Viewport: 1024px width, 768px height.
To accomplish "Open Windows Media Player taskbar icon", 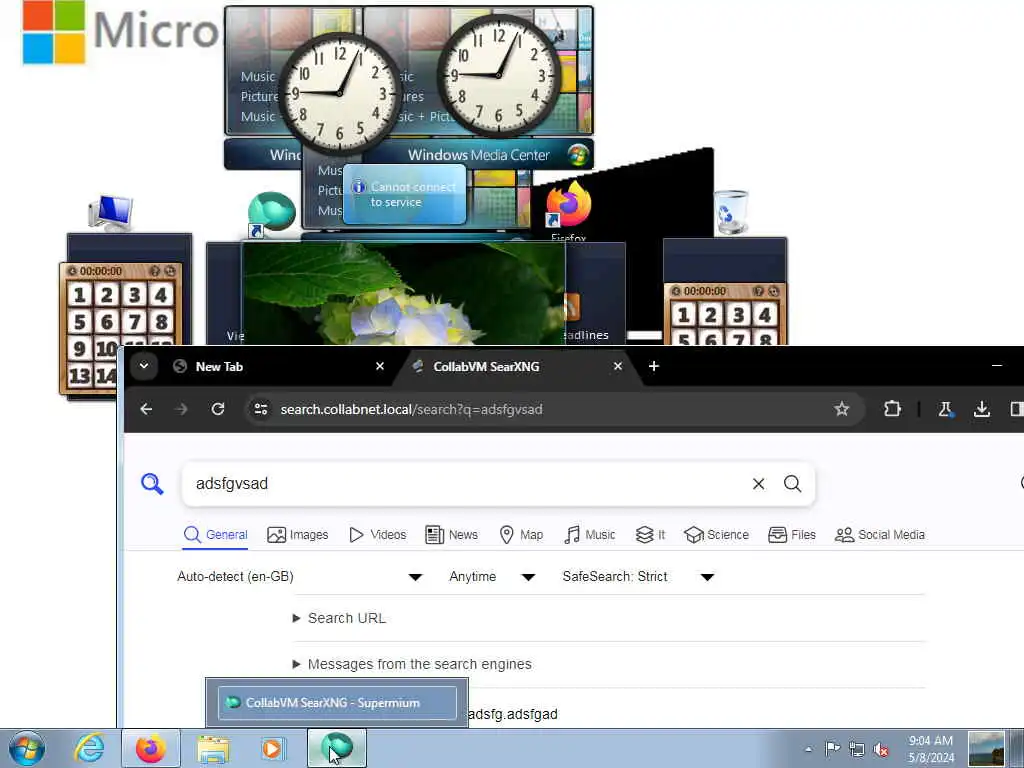I will point(272,748).
